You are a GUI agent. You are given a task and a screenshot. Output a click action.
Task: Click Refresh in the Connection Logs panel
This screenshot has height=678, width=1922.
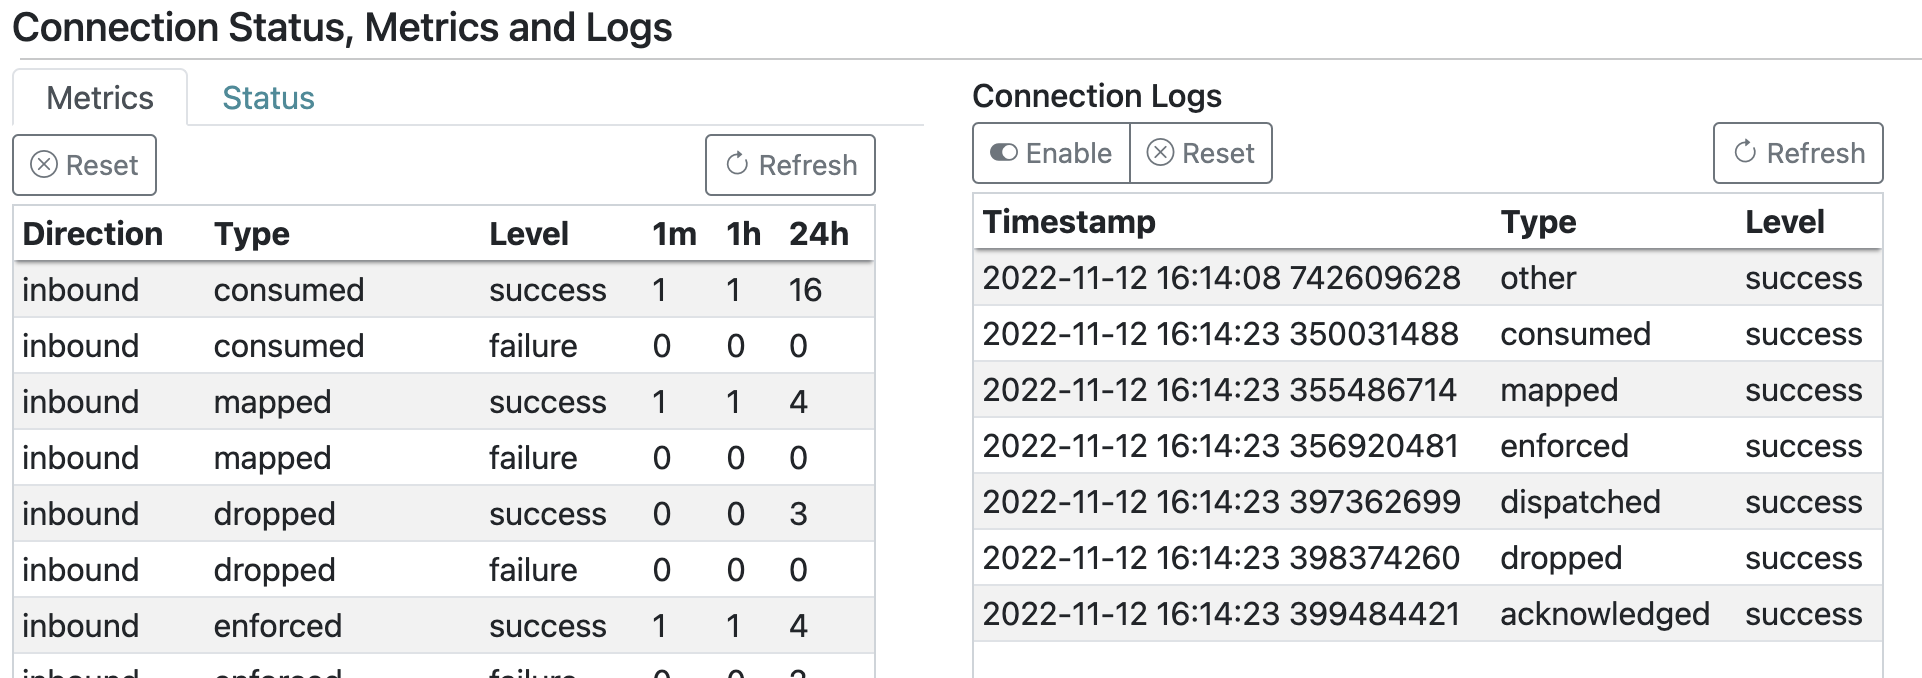(x=1797, y=153)
